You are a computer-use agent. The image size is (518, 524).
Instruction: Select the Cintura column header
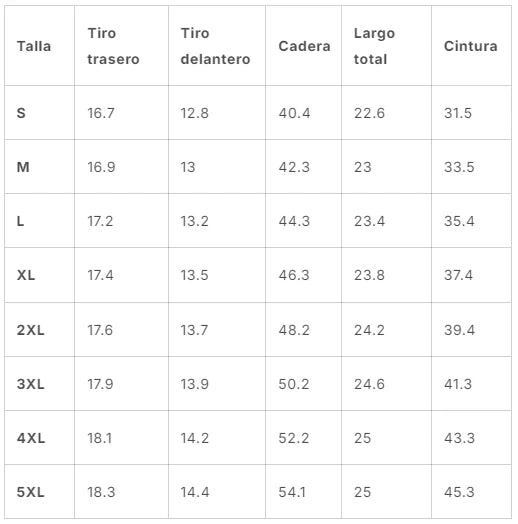coord(471,46)
